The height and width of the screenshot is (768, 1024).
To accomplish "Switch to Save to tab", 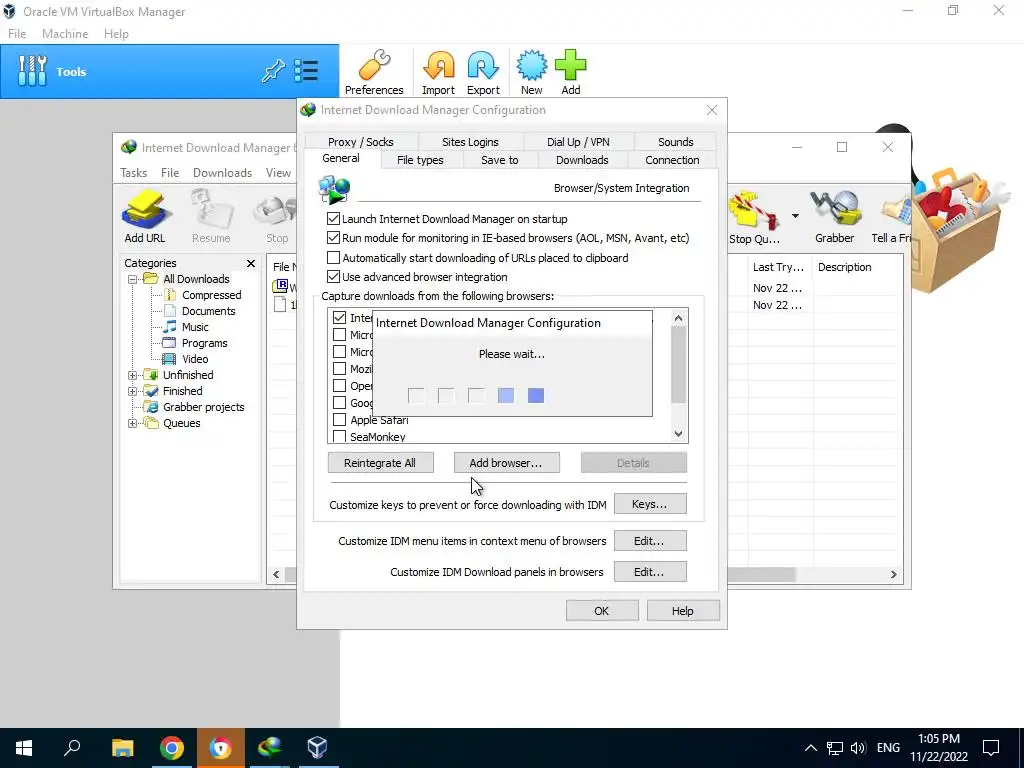I will click(500, 160).
